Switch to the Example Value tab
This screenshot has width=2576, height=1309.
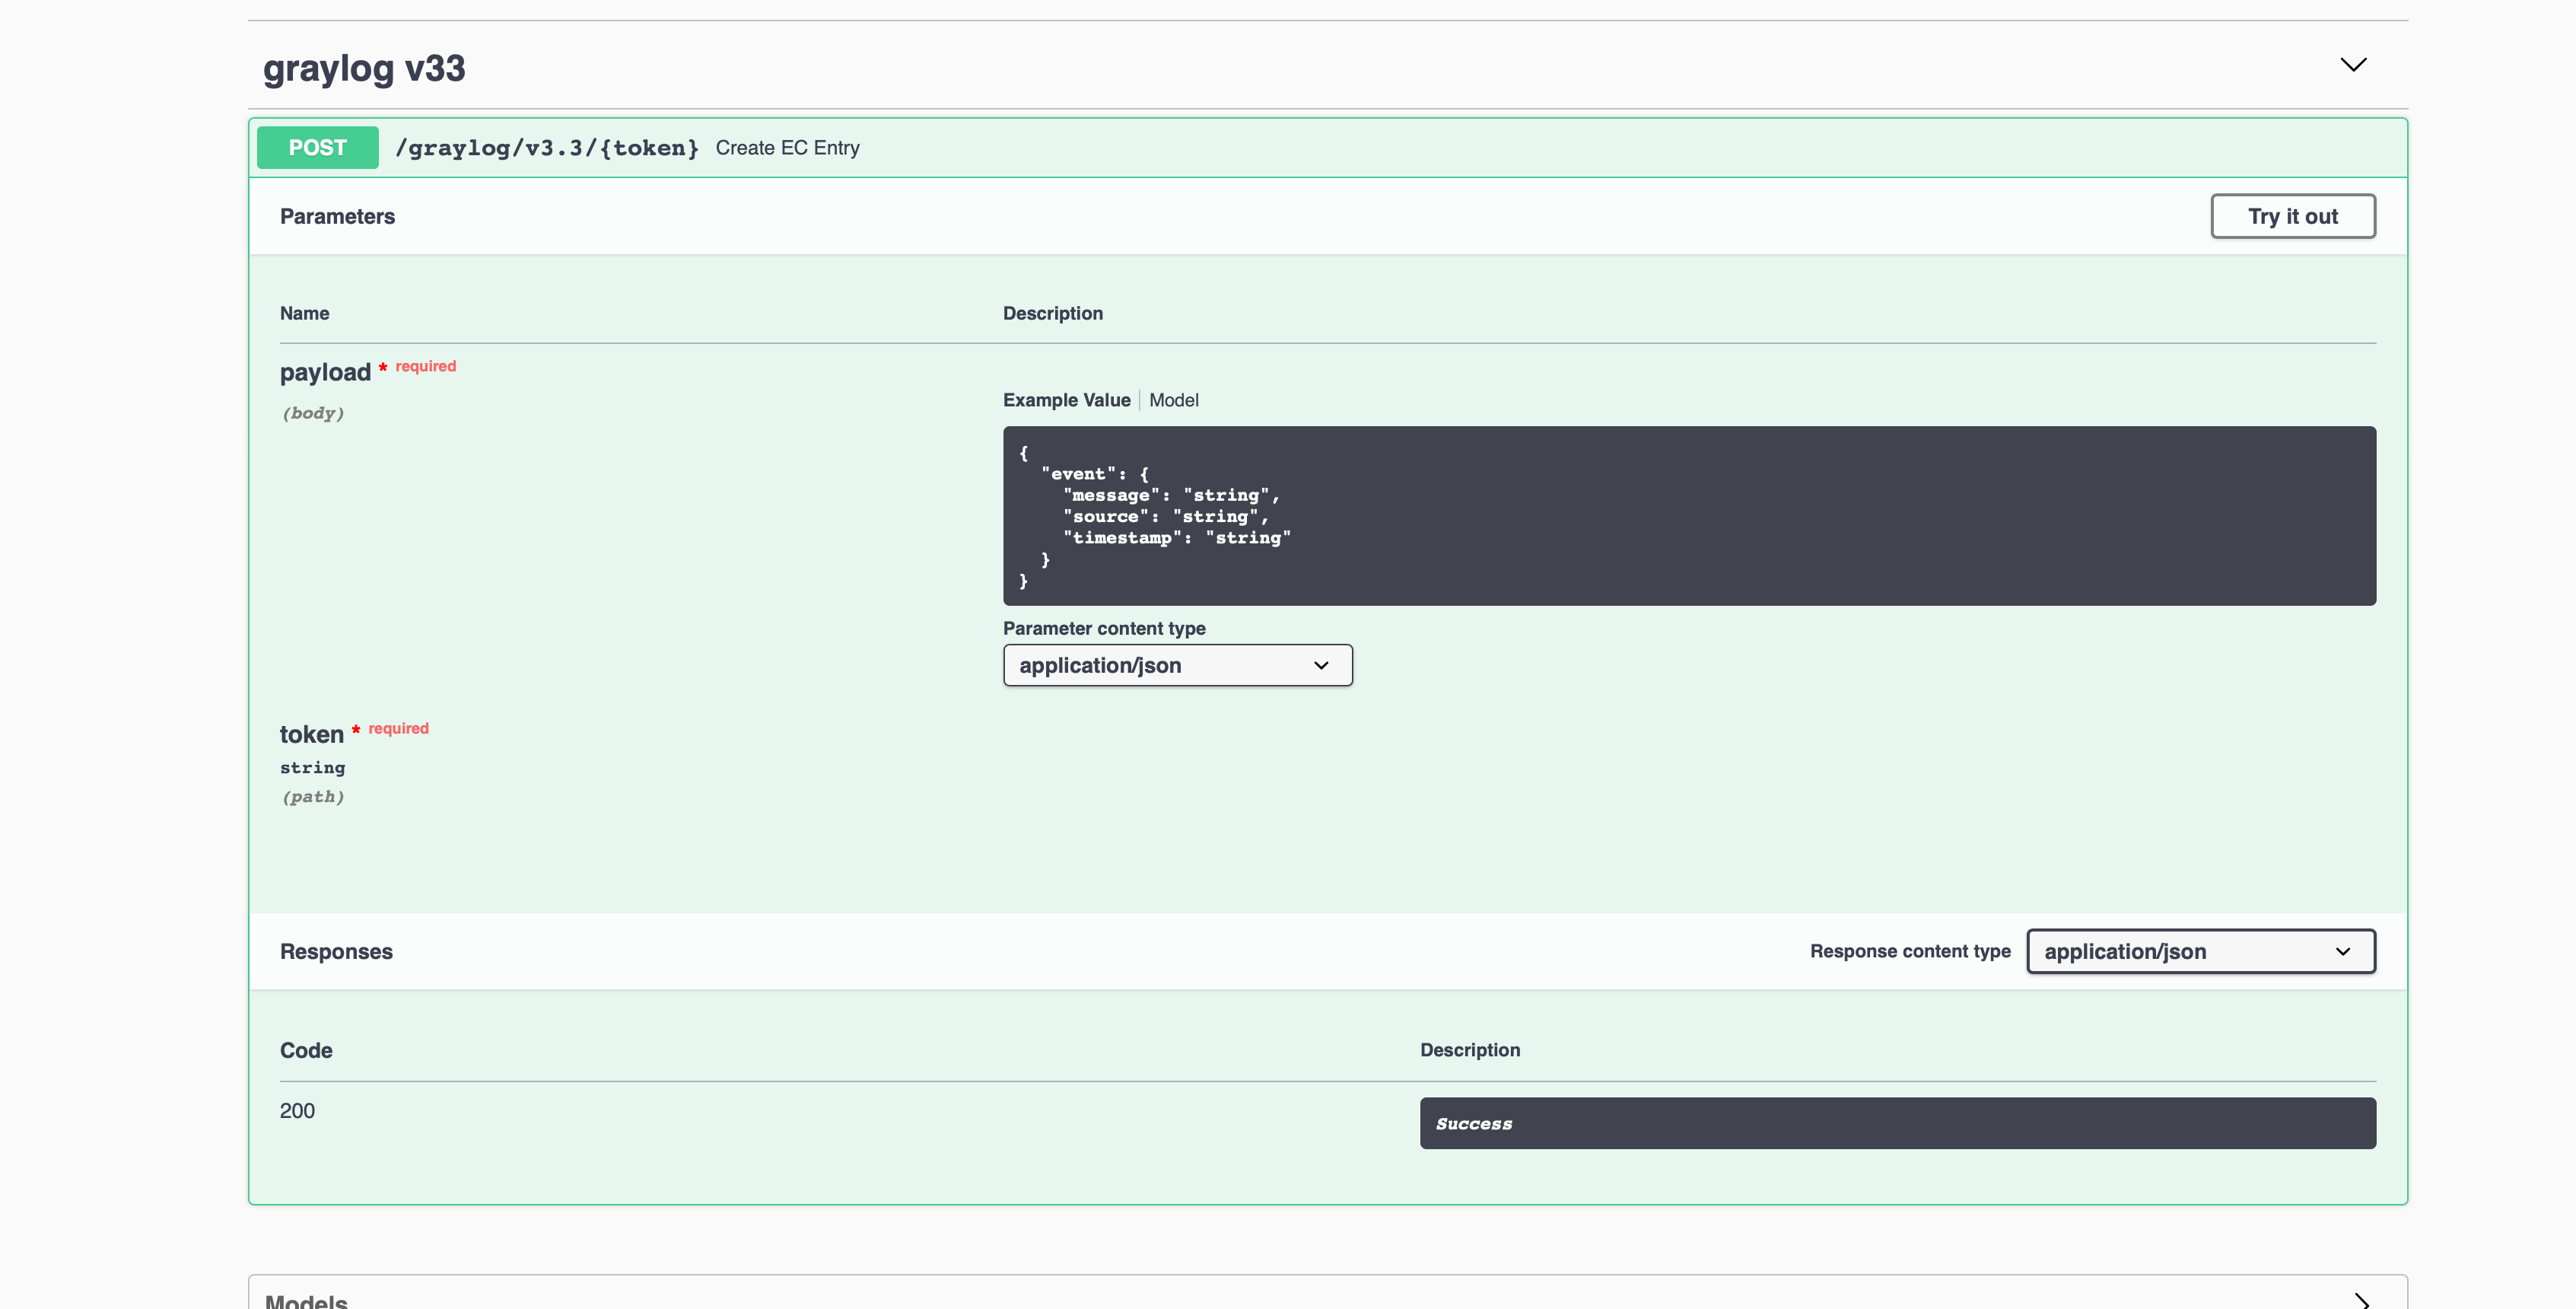click(x=1066, y=400)
